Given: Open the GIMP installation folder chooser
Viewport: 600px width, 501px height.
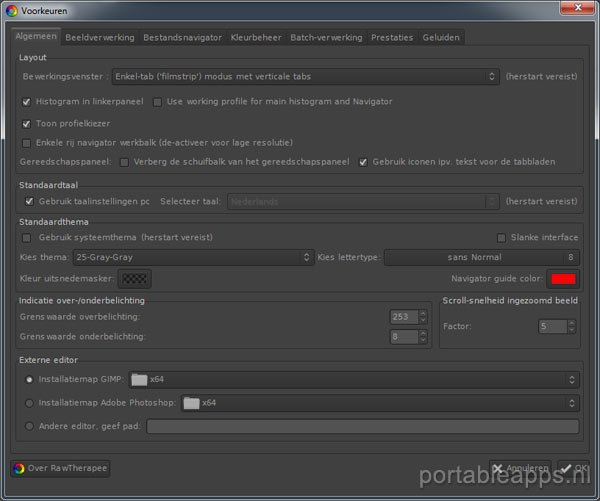Looking at the screenshot, I should (x=354, y=380).
